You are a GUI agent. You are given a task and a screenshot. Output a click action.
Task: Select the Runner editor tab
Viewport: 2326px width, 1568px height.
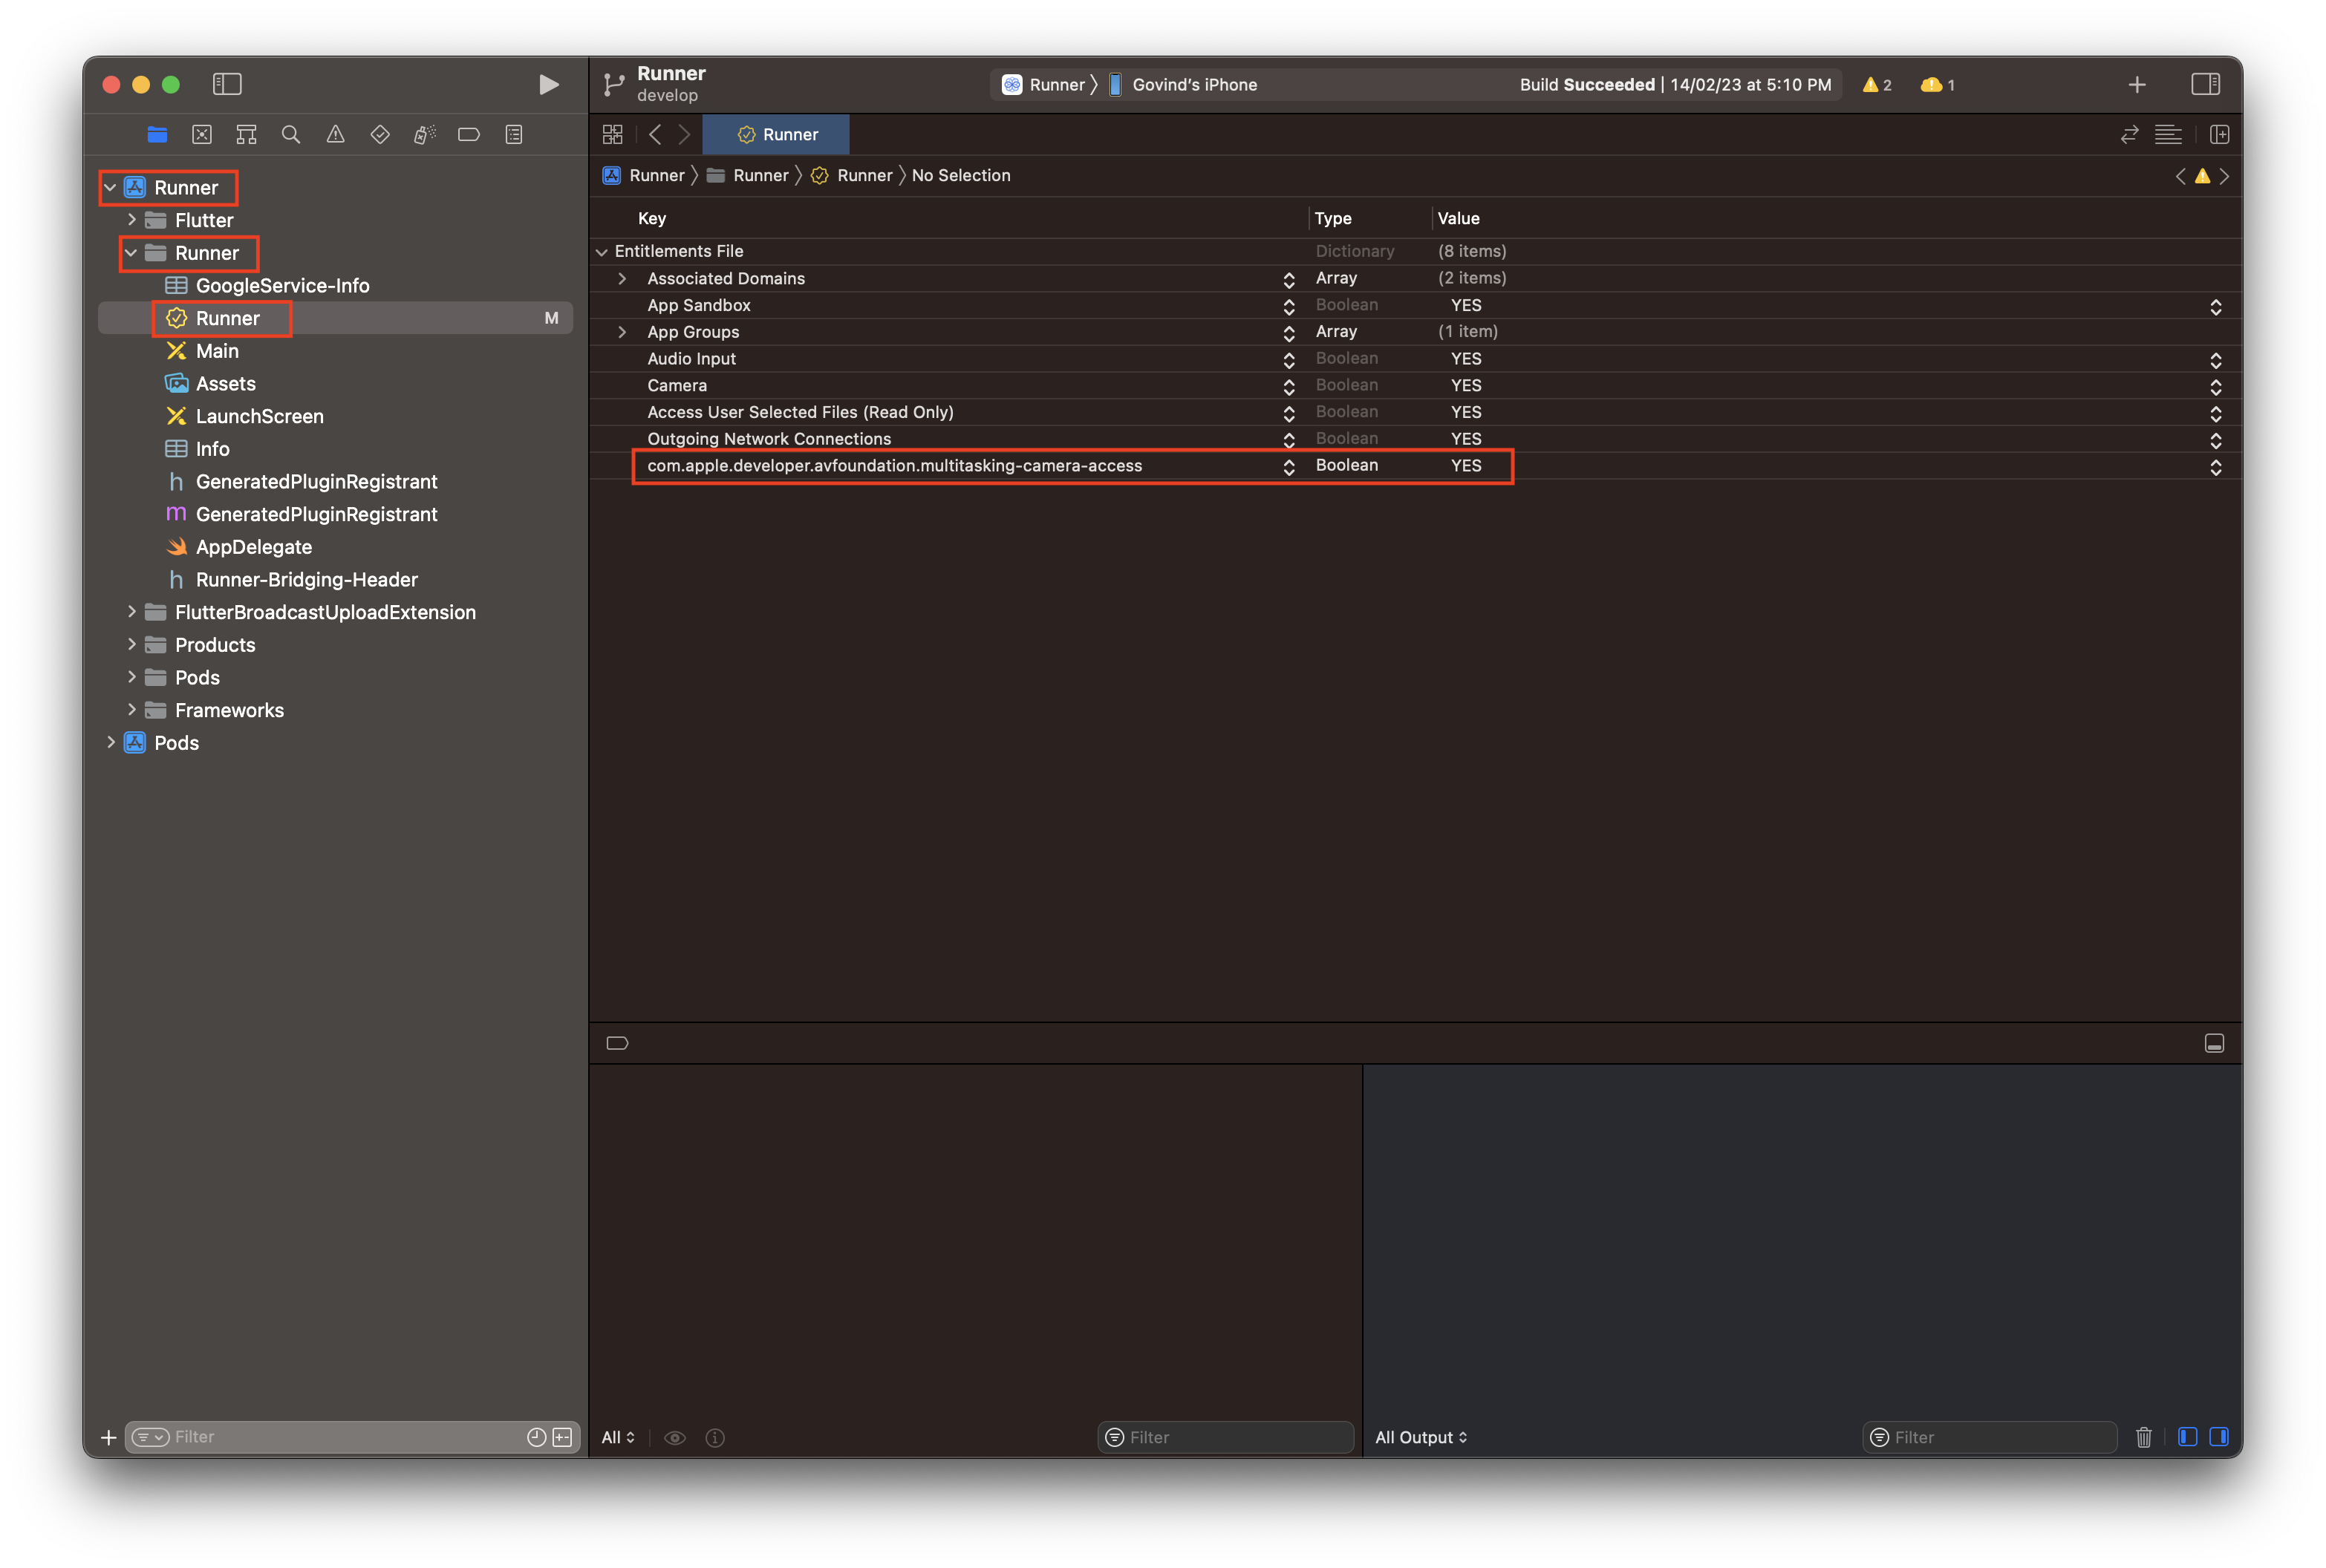777,135
